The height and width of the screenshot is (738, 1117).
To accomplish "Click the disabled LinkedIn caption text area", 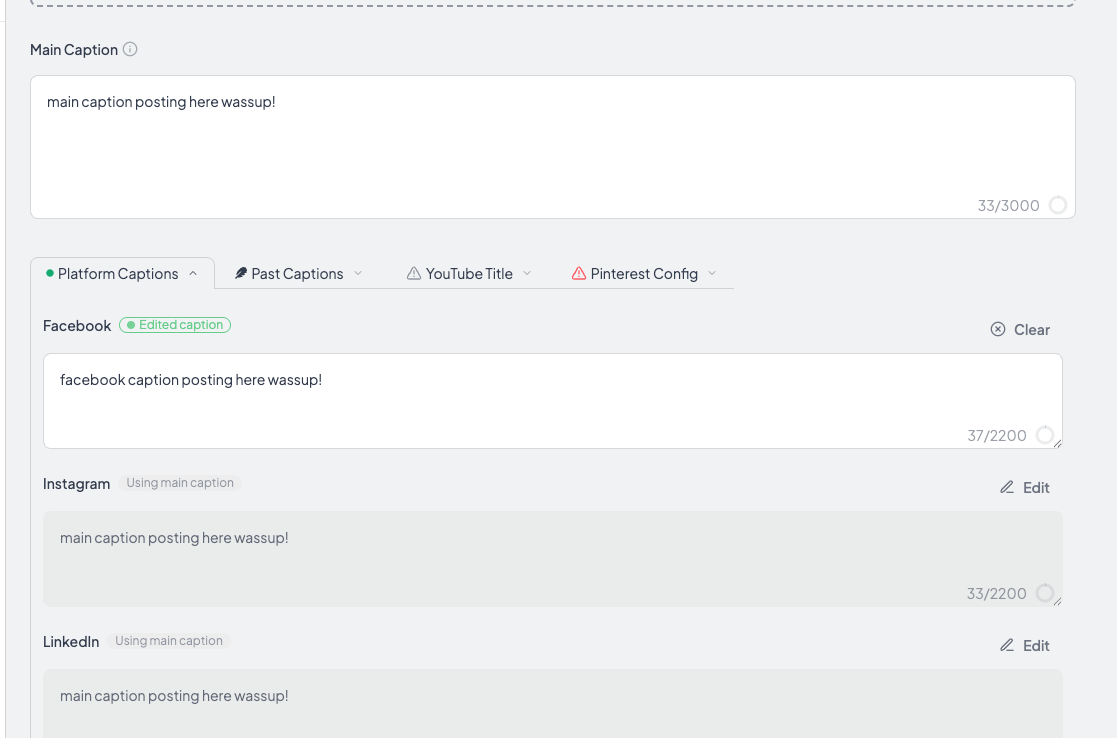I will [553, 704].
